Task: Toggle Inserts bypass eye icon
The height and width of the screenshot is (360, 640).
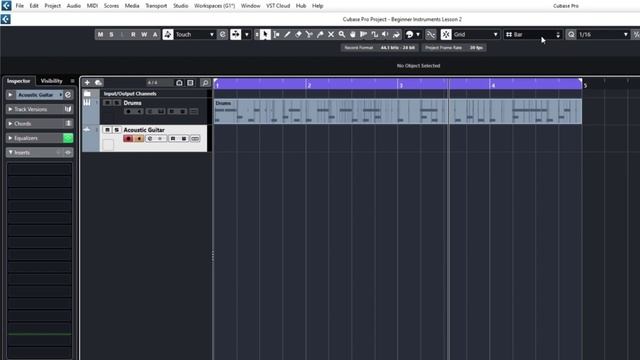Action: coord(68,152)
